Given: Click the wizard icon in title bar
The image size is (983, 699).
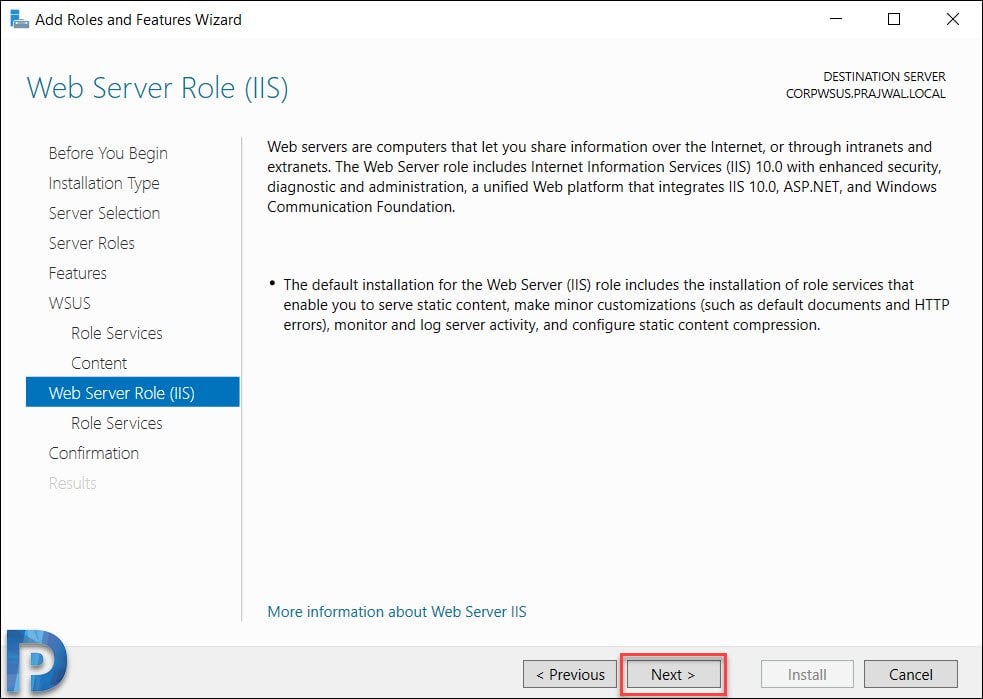Looking at the screenshot, I should 19,19.
